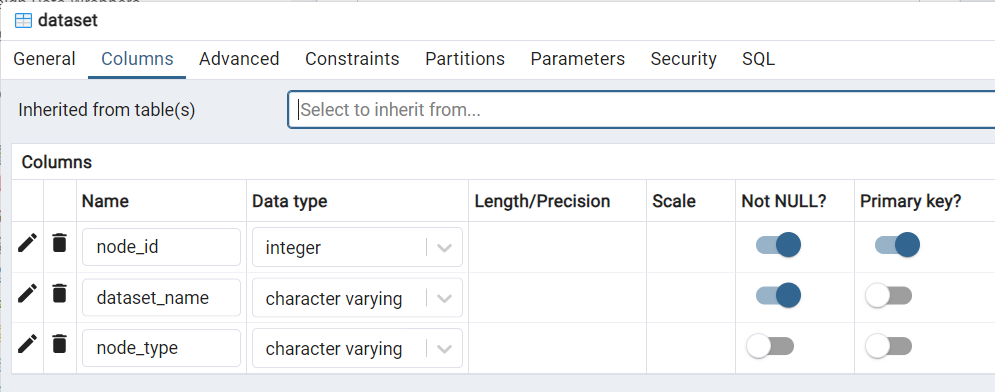Delete the dataset_name column
Viewport: 995px width, 392px height.
59,293
